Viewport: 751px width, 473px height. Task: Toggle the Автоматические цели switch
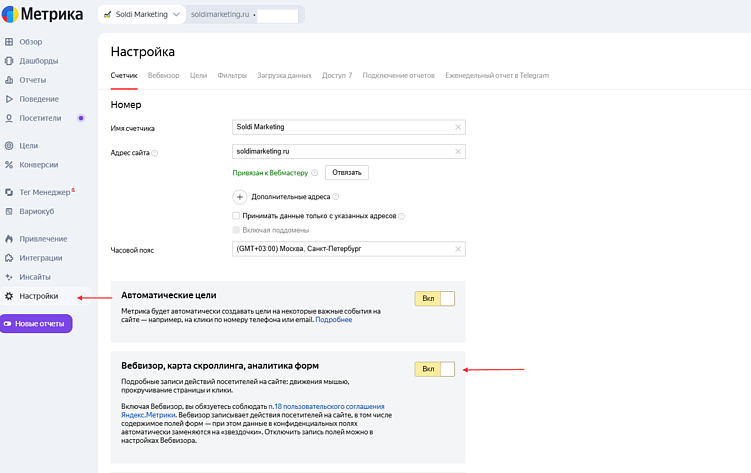(434, 299)
